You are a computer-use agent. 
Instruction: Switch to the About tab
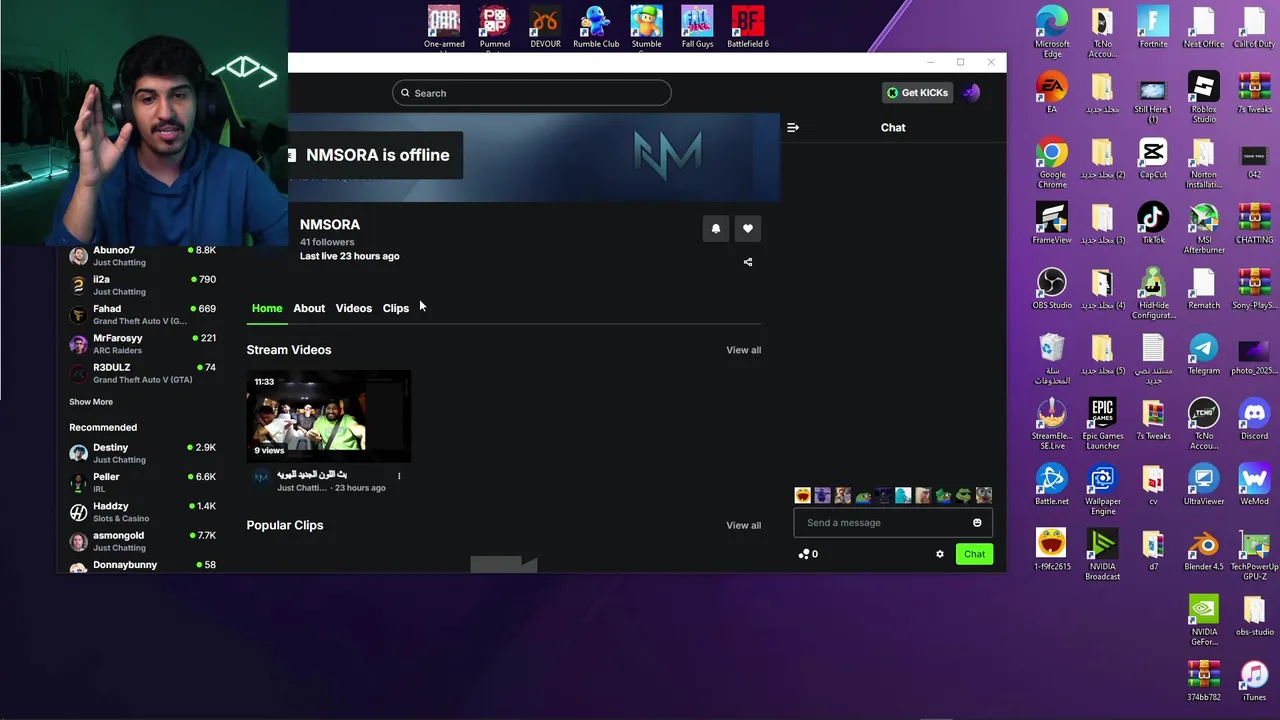tap(309, 308)
